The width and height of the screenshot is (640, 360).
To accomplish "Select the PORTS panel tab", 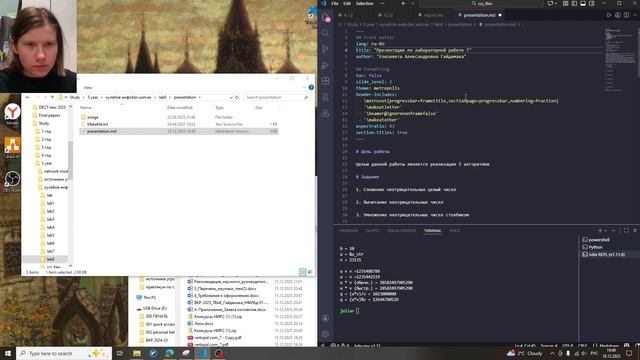I will pyautogui.click(x=454, y=231).
